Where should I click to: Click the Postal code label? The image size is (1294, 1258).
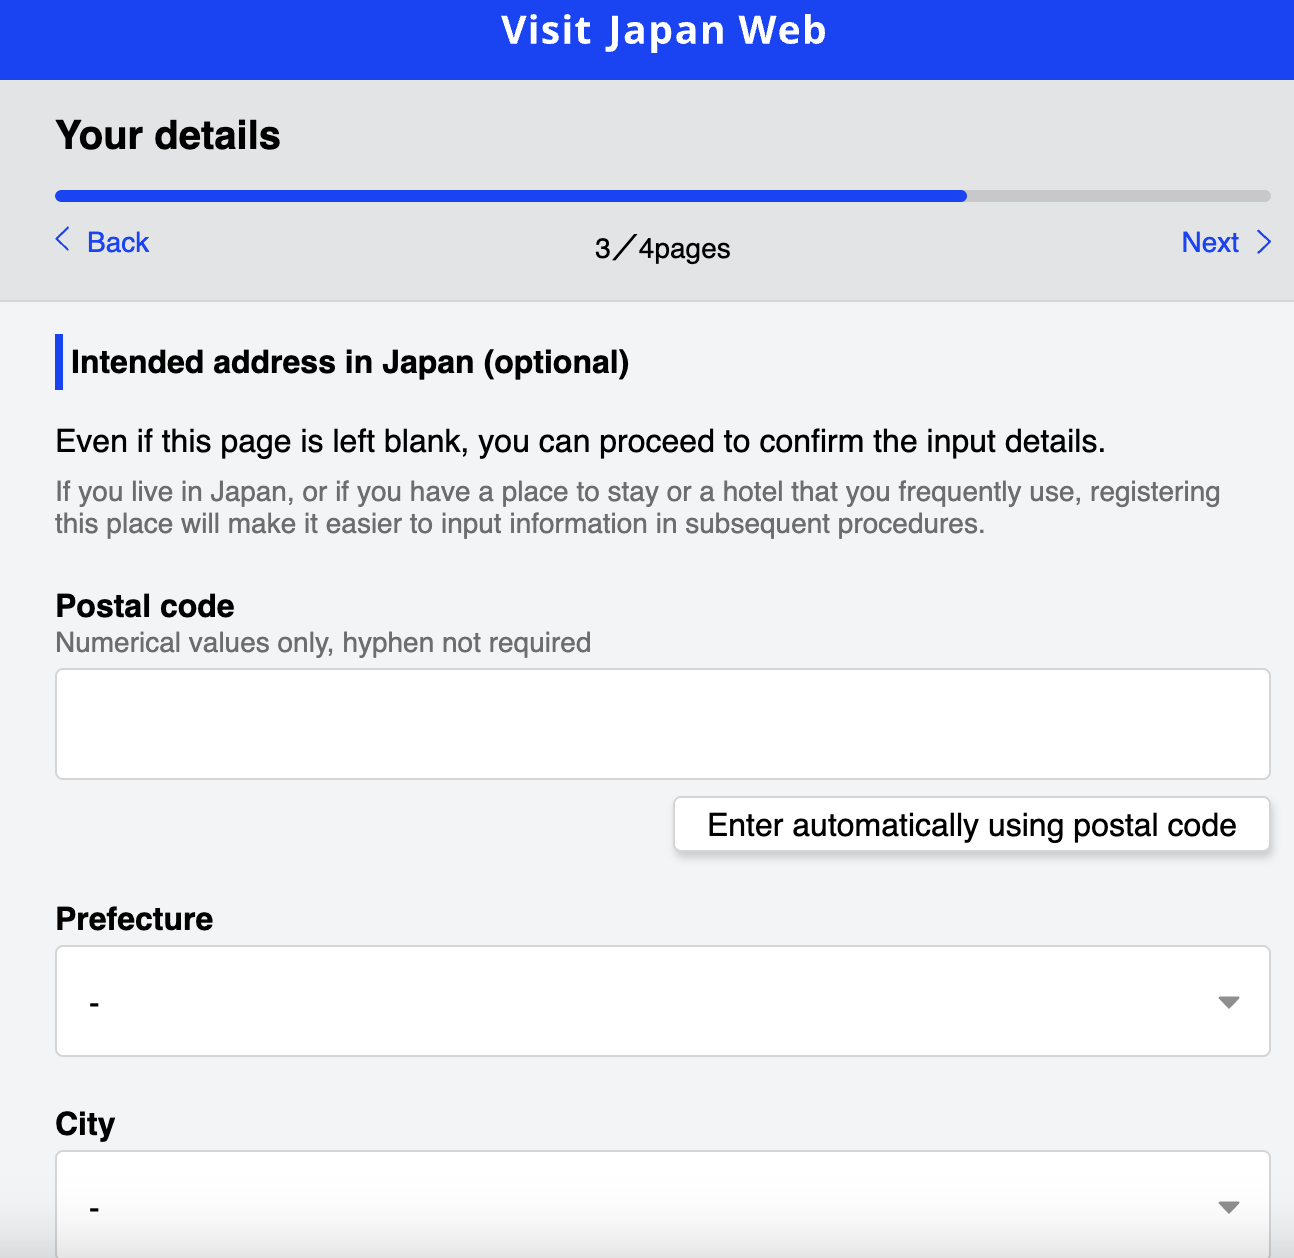pos(145,606)
